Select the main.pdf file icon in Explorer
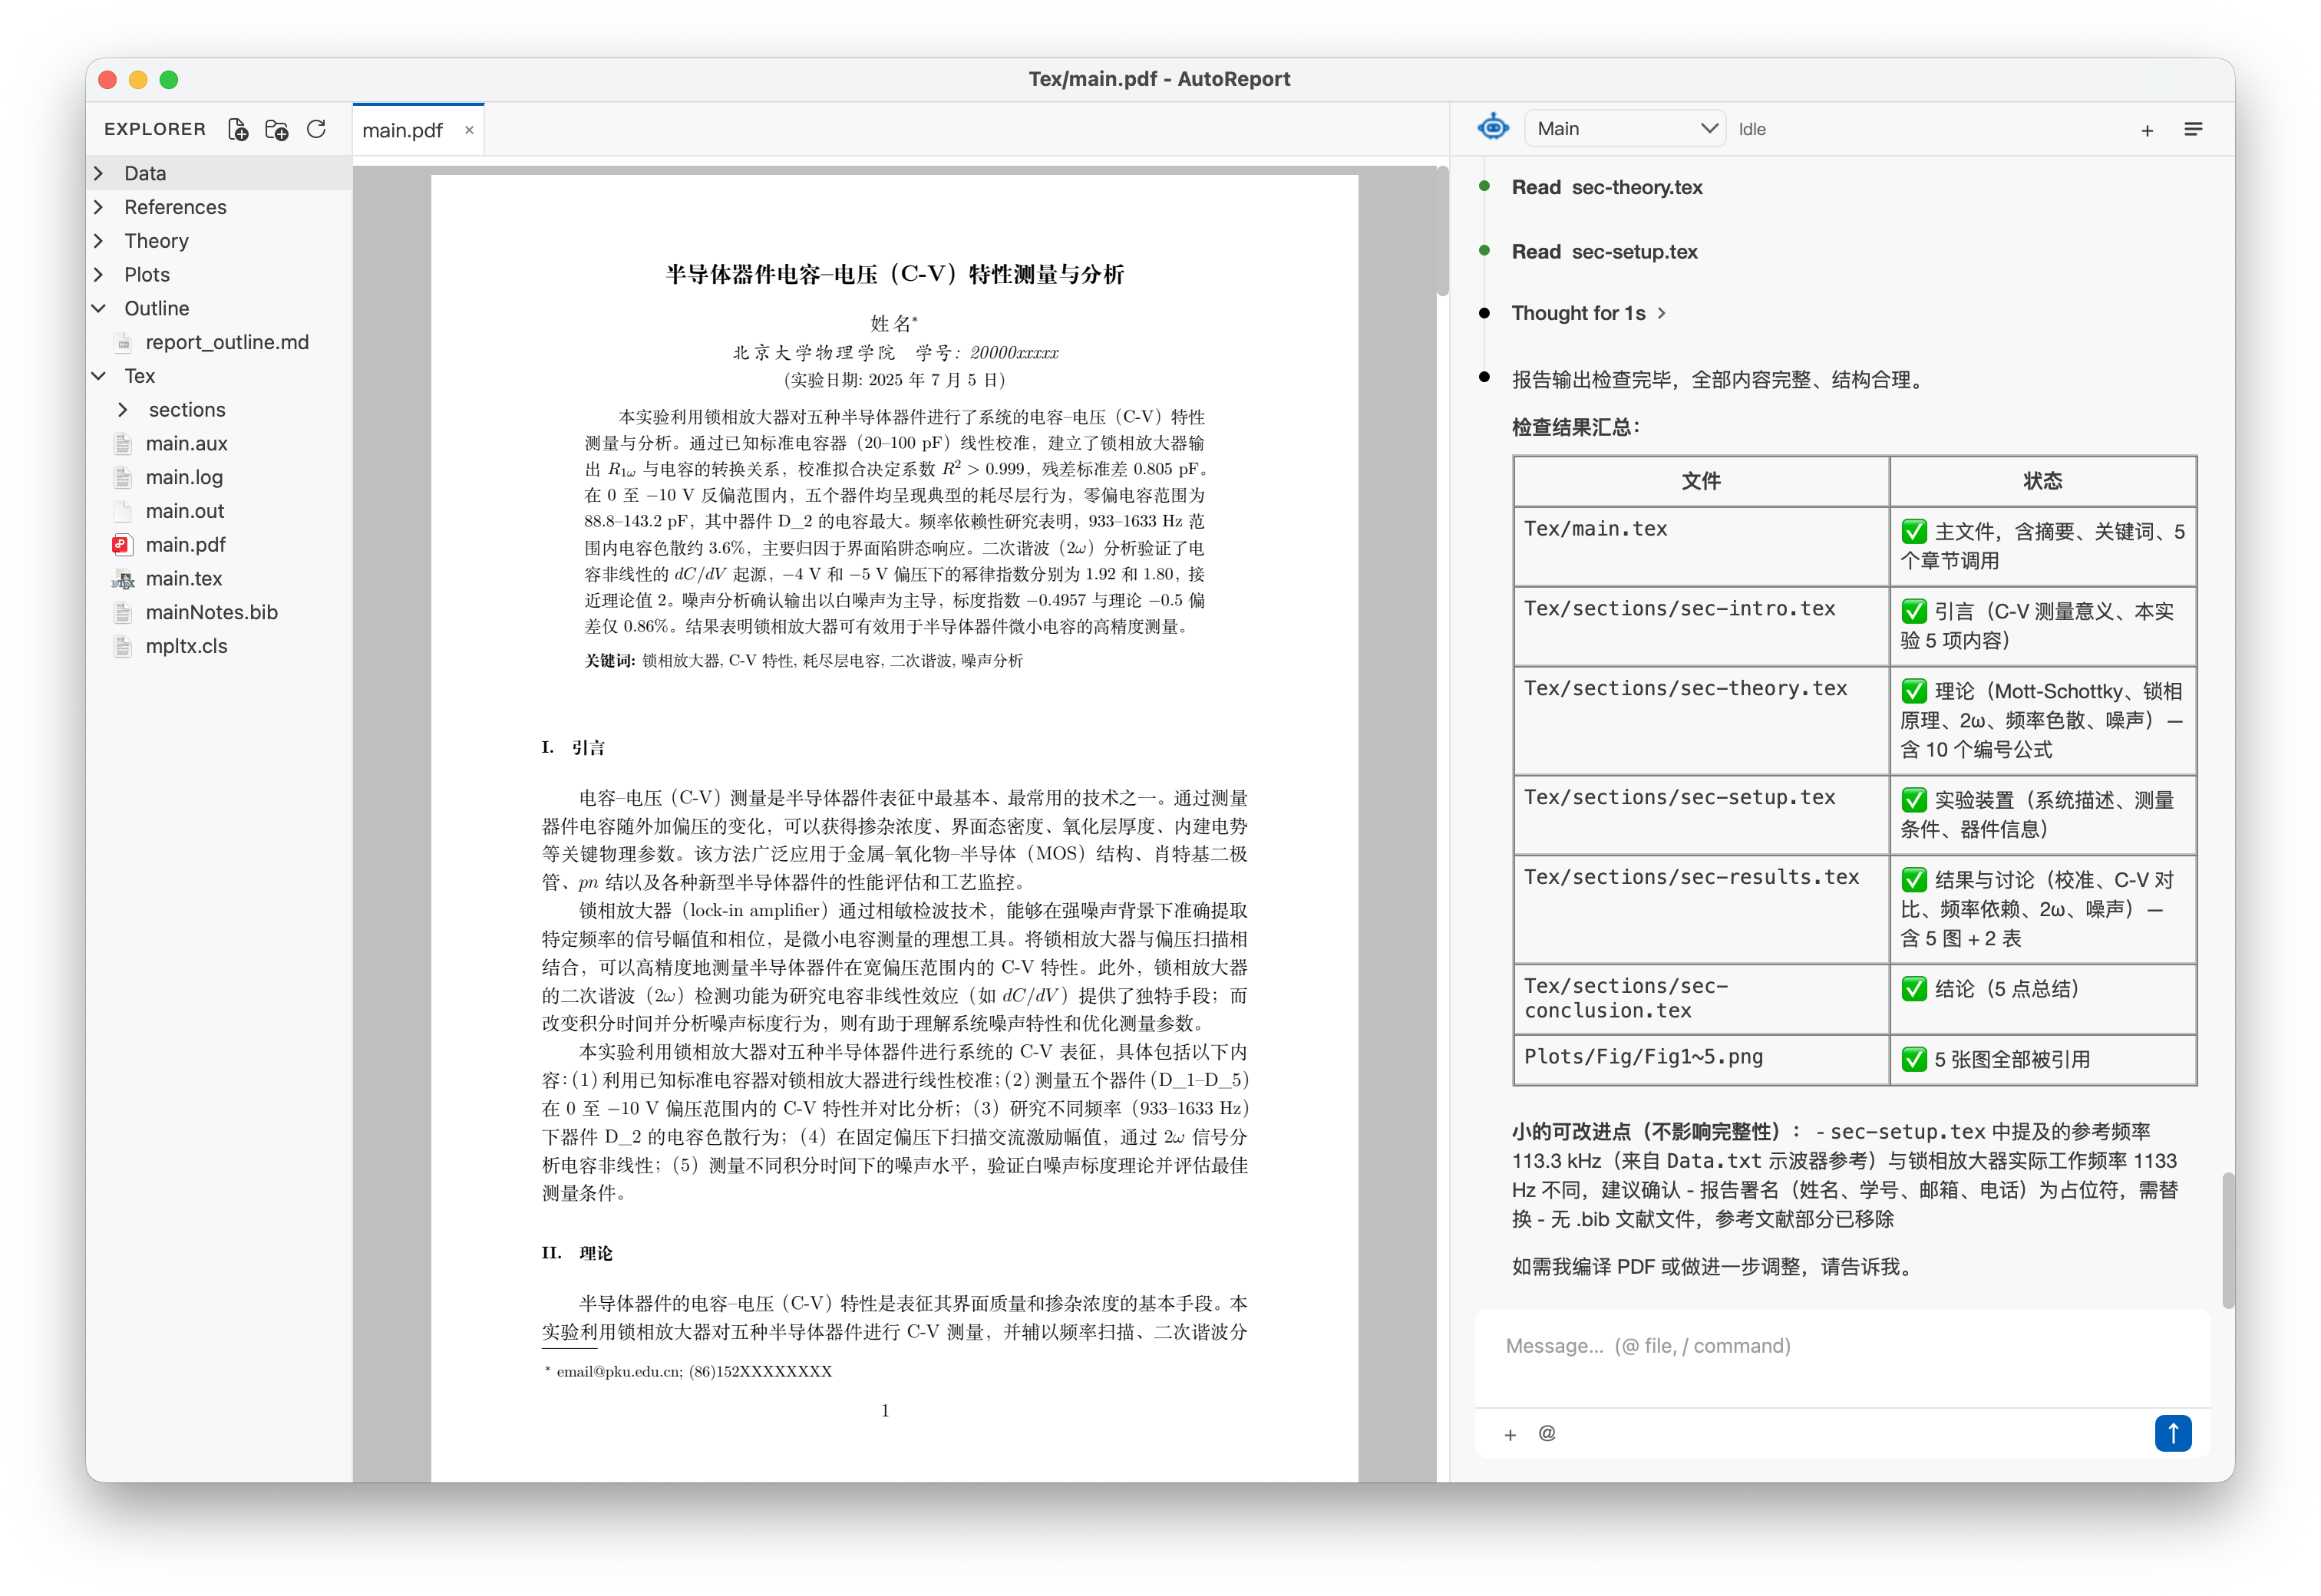 click(122, 545)
